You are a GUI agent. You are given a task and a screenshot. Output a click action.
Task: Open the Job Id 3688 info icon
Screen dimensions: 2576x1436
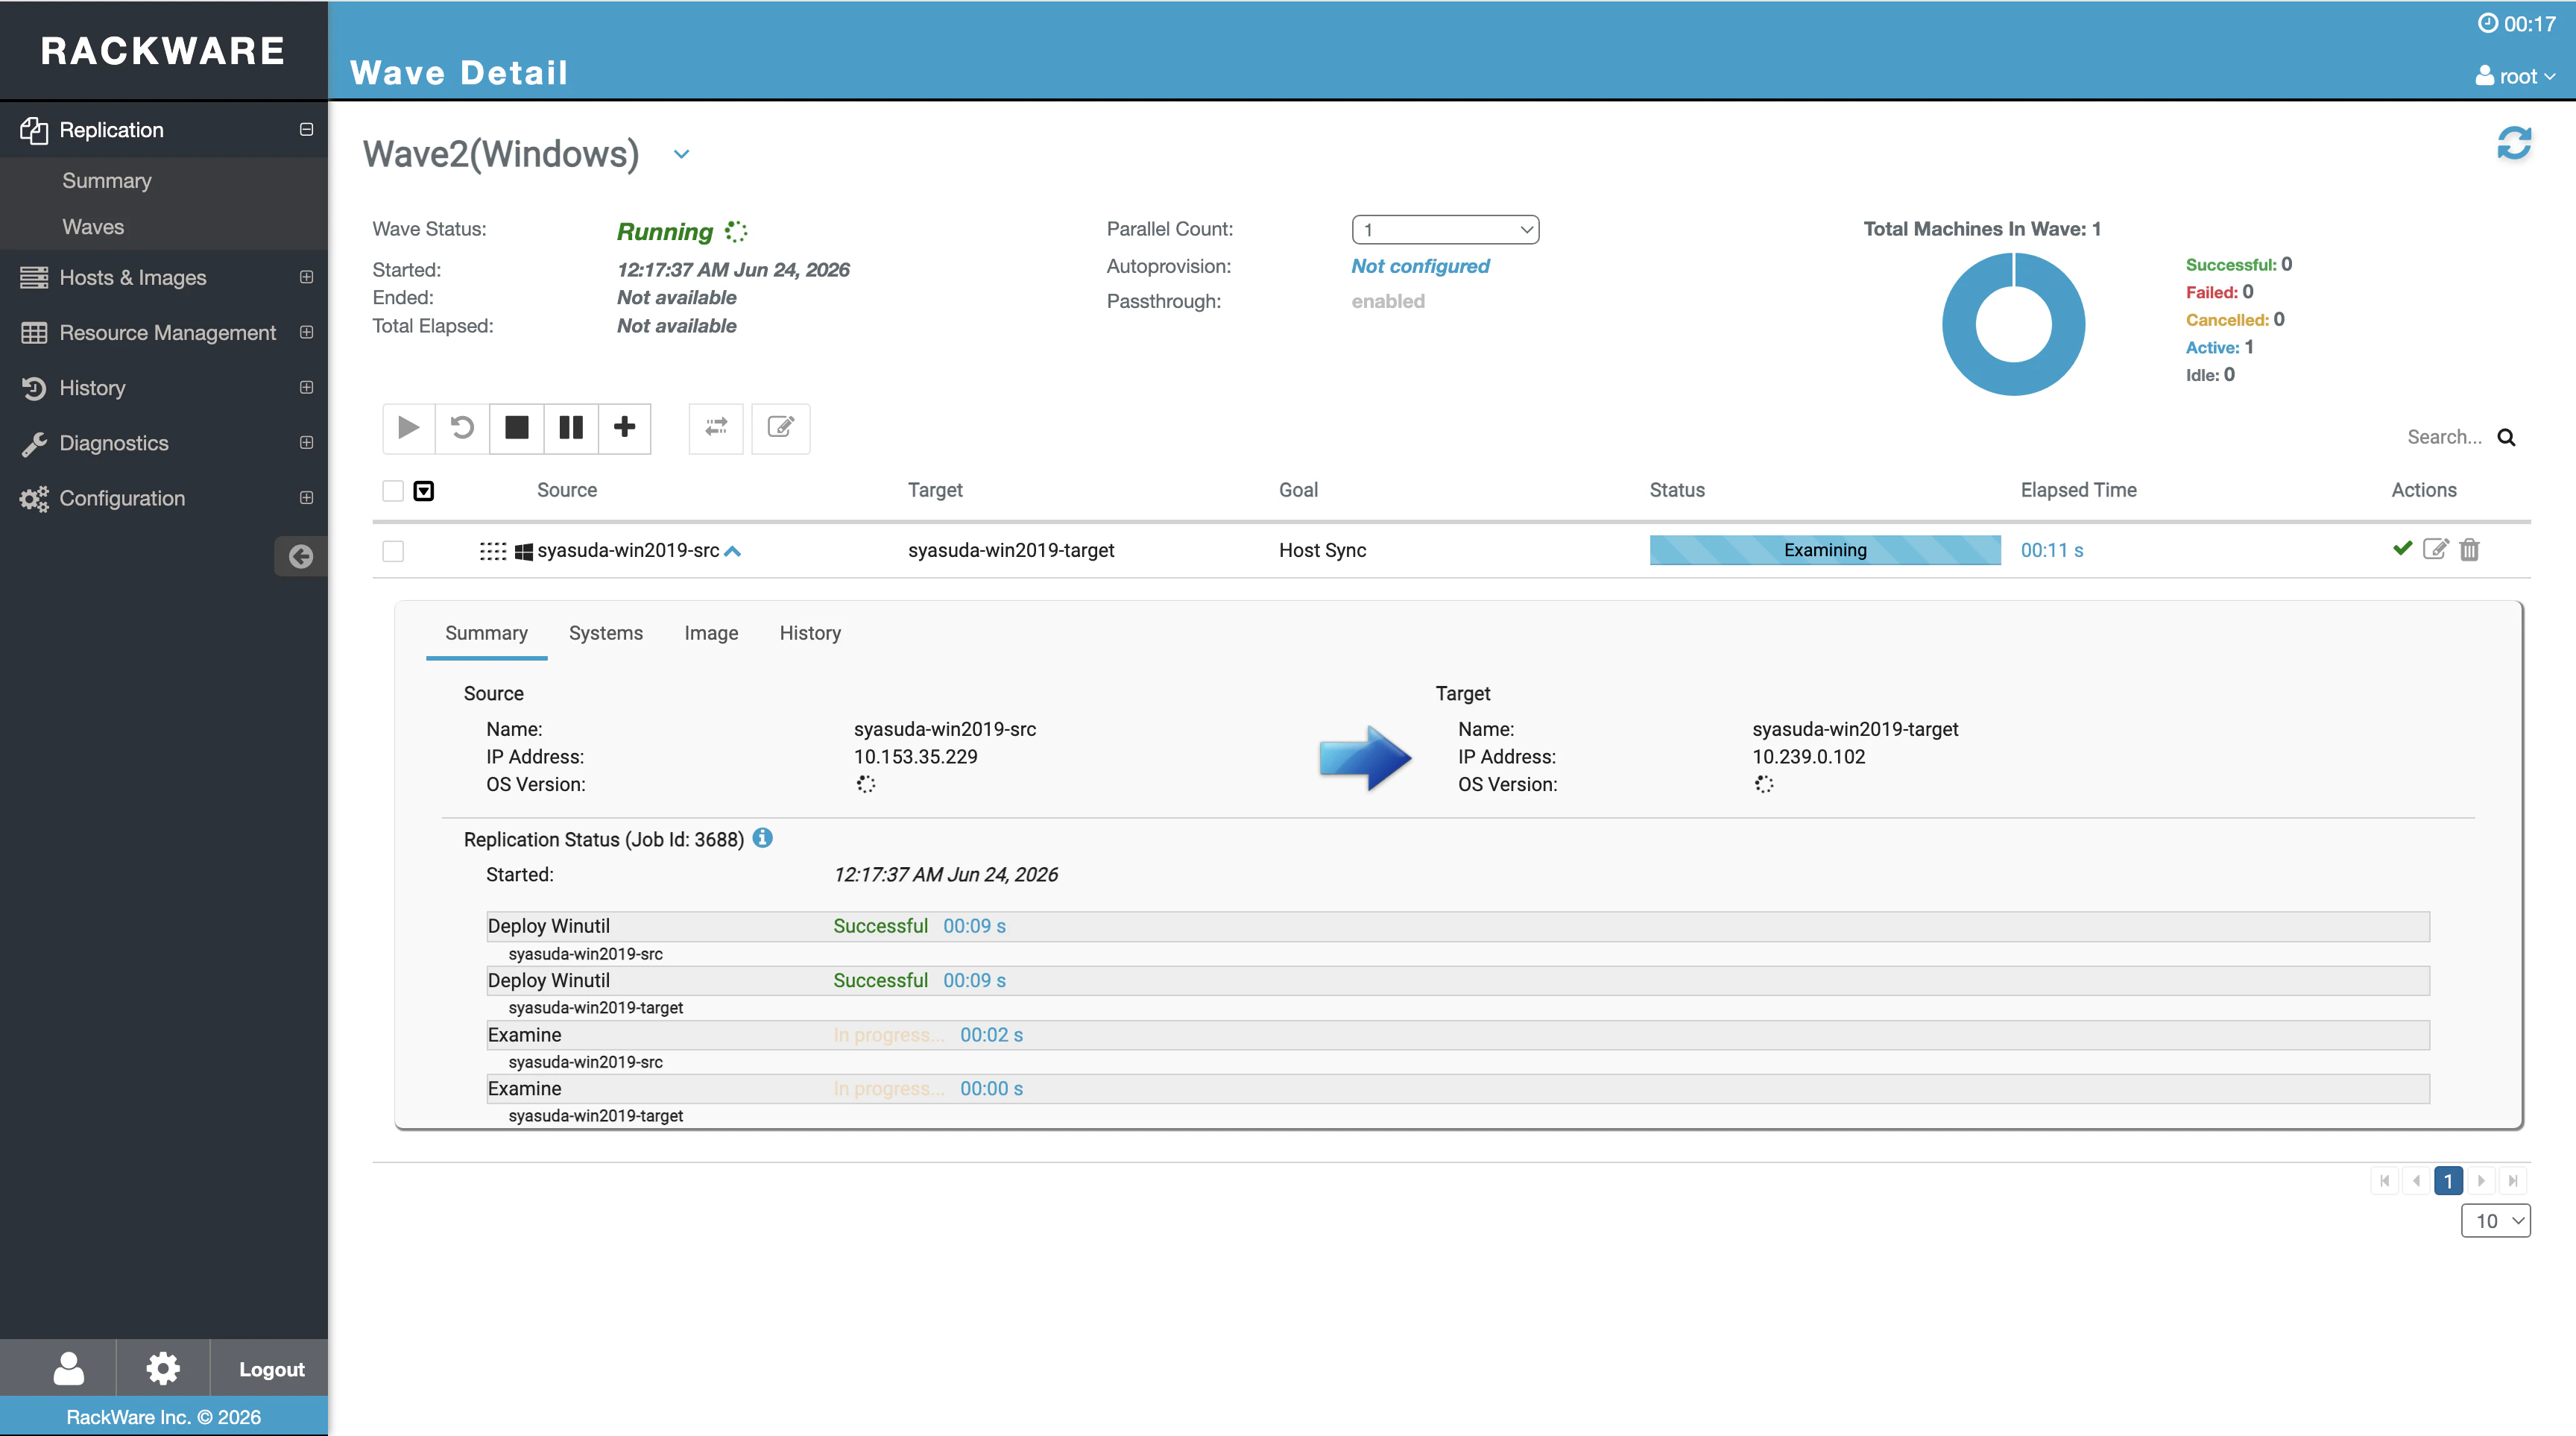click(762, 838)
